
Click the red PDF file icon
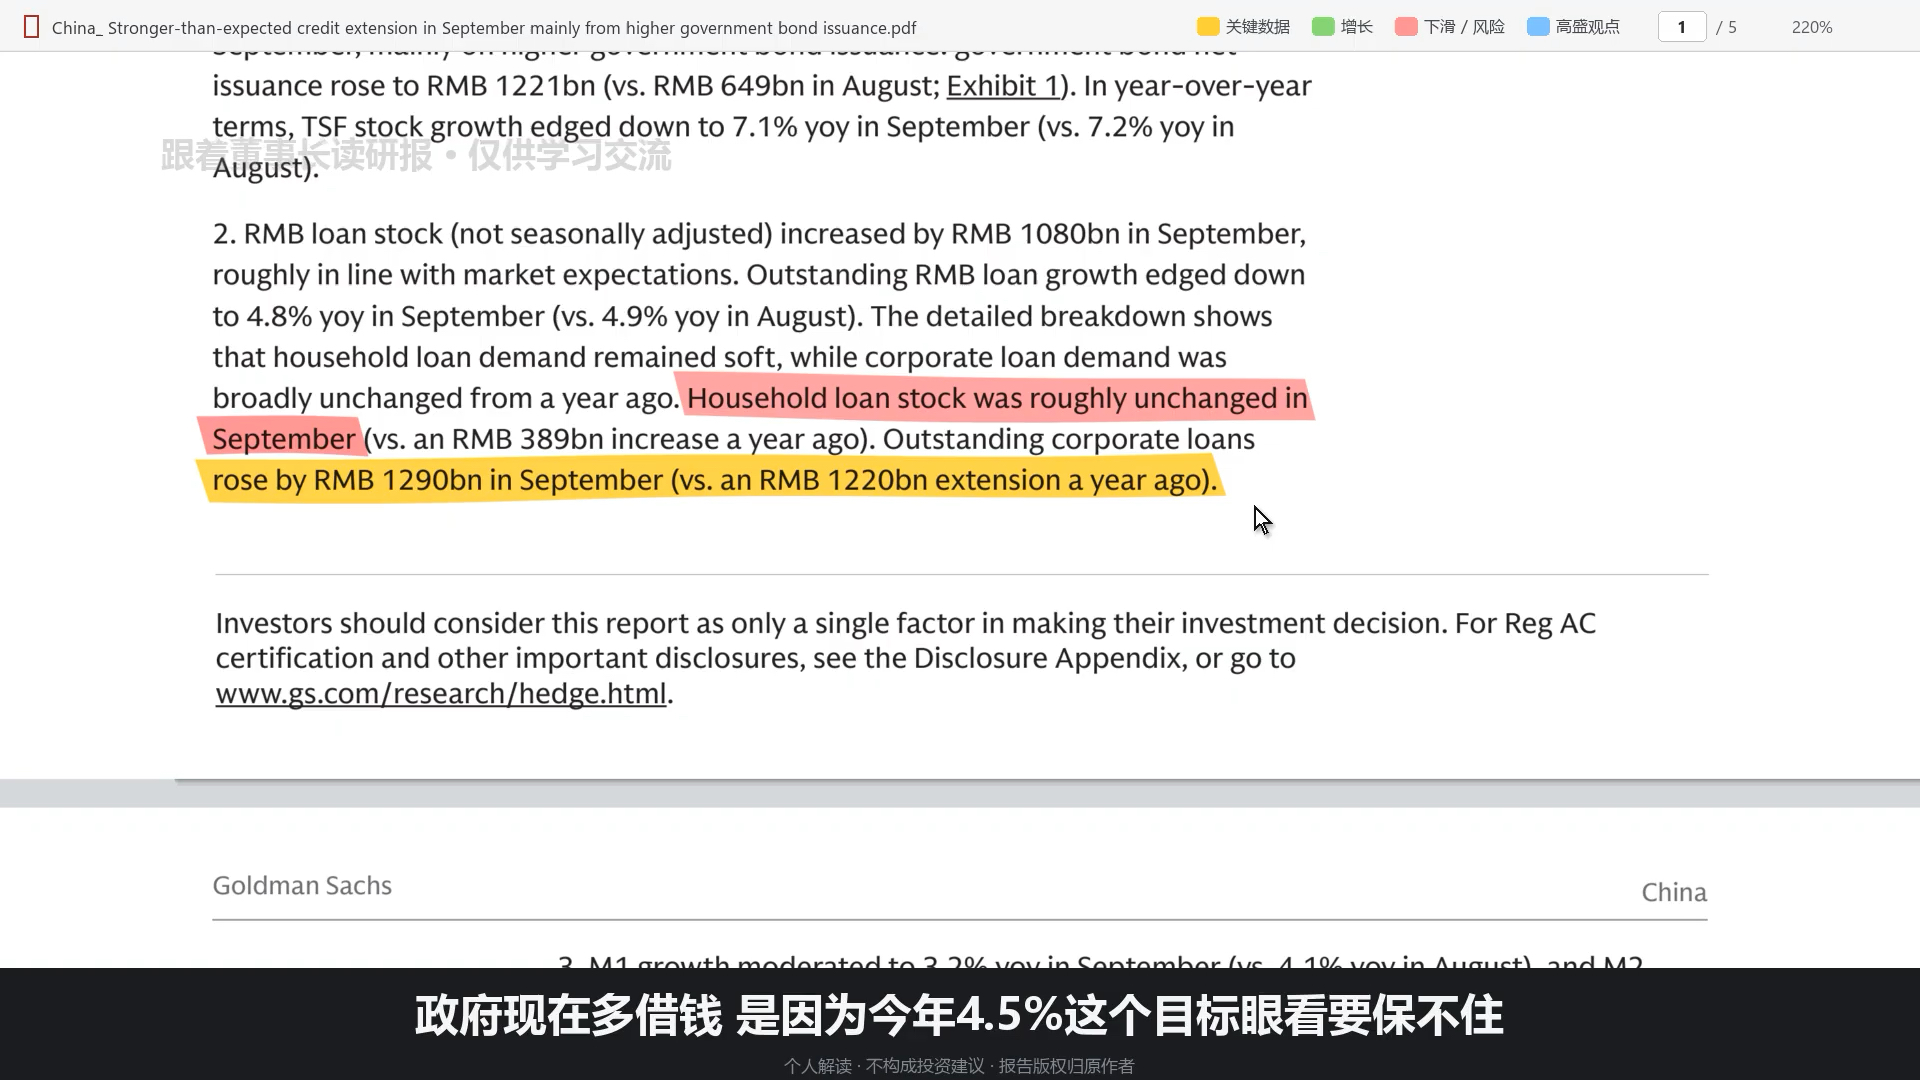pos(31,27)
